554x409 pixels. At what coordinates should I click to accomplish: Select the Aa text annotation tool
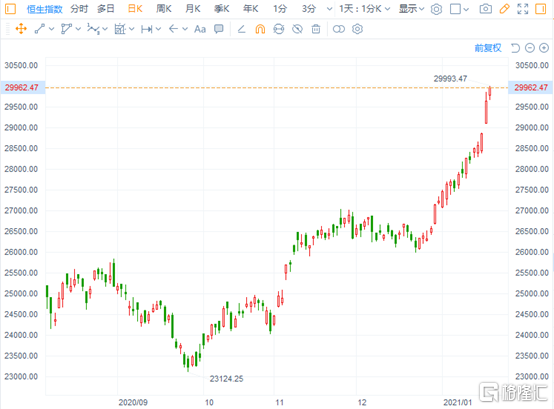coord(200,29)
